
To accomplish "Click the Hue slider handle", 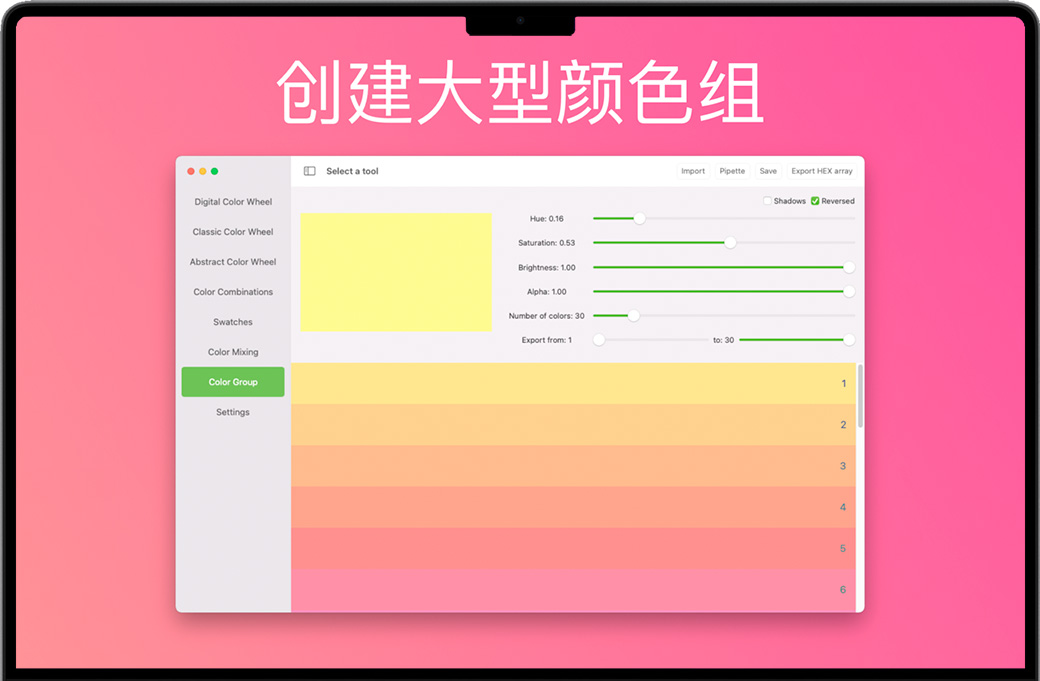I will (x=639, y=218).
